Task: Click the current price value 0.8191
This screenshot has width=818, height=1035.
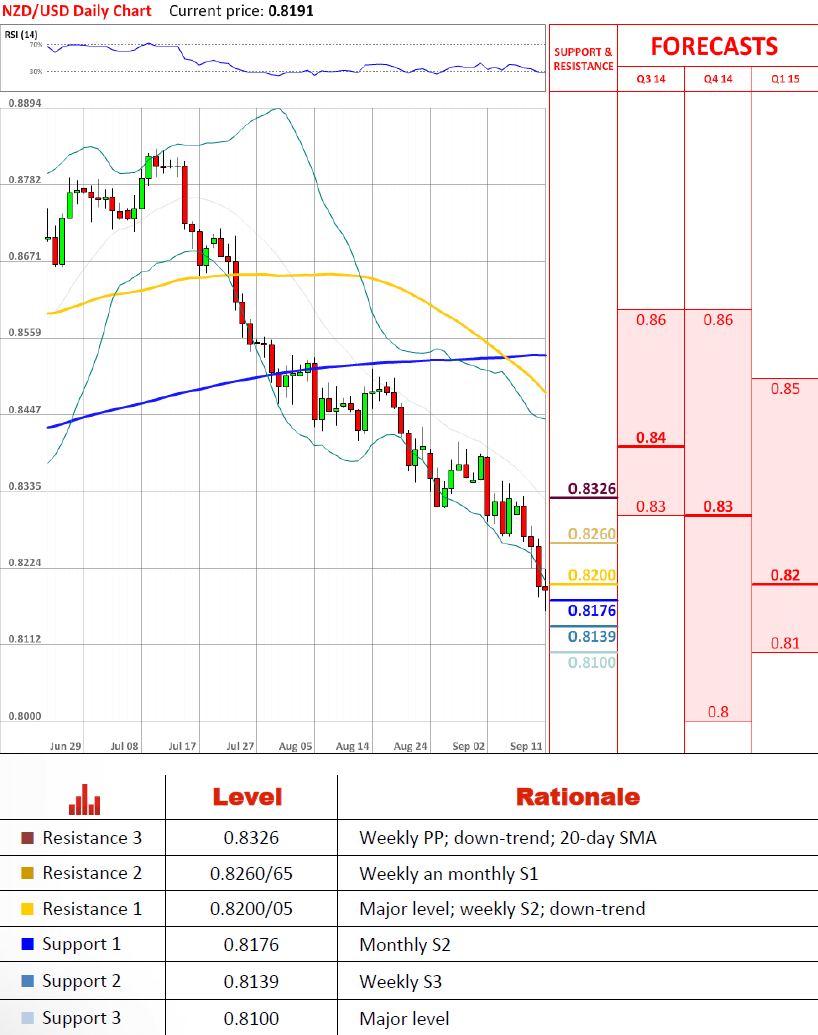Action: pyautogui.click(x=291, y=11)
